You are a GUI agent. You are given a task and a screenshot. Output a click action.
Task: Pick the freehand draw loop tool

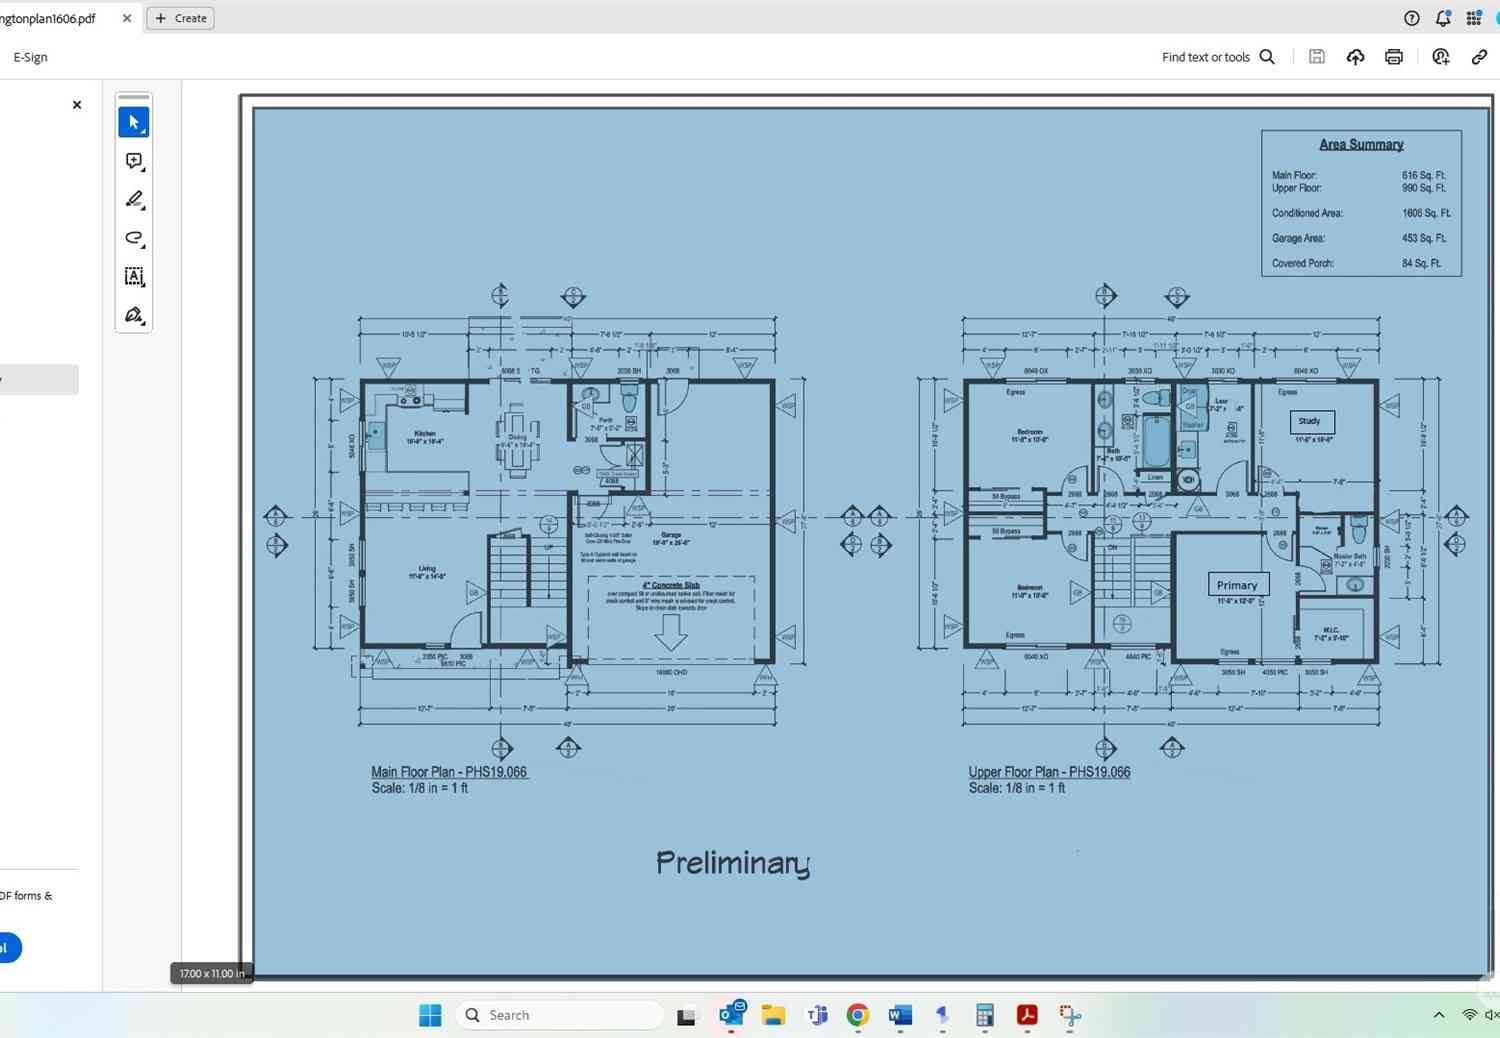click(134, 238)
